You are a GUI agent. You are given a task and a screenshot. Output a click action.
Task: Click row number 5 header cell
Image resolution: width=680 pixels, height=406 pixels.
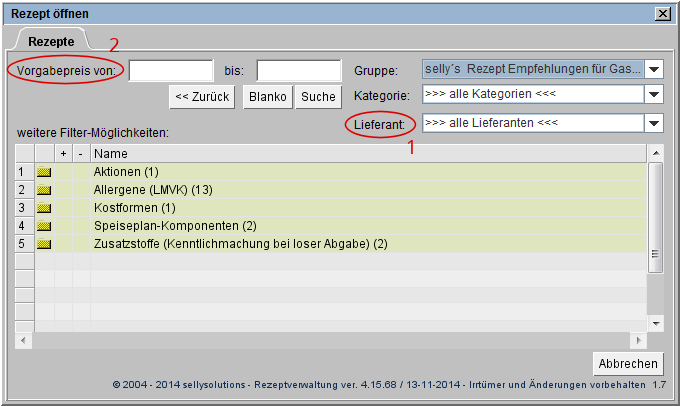point(25,244)
